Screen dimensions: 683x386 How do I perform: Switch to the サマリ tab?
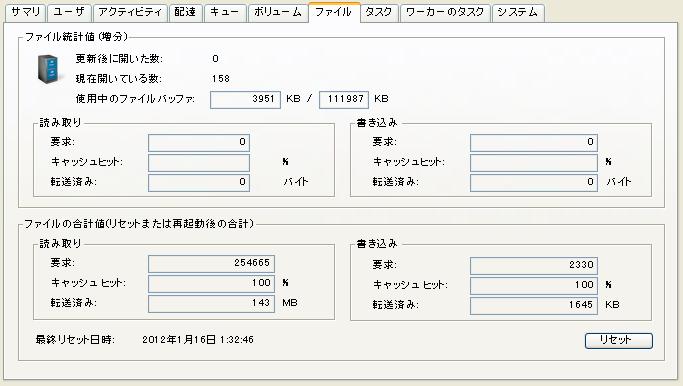[25, 12]
